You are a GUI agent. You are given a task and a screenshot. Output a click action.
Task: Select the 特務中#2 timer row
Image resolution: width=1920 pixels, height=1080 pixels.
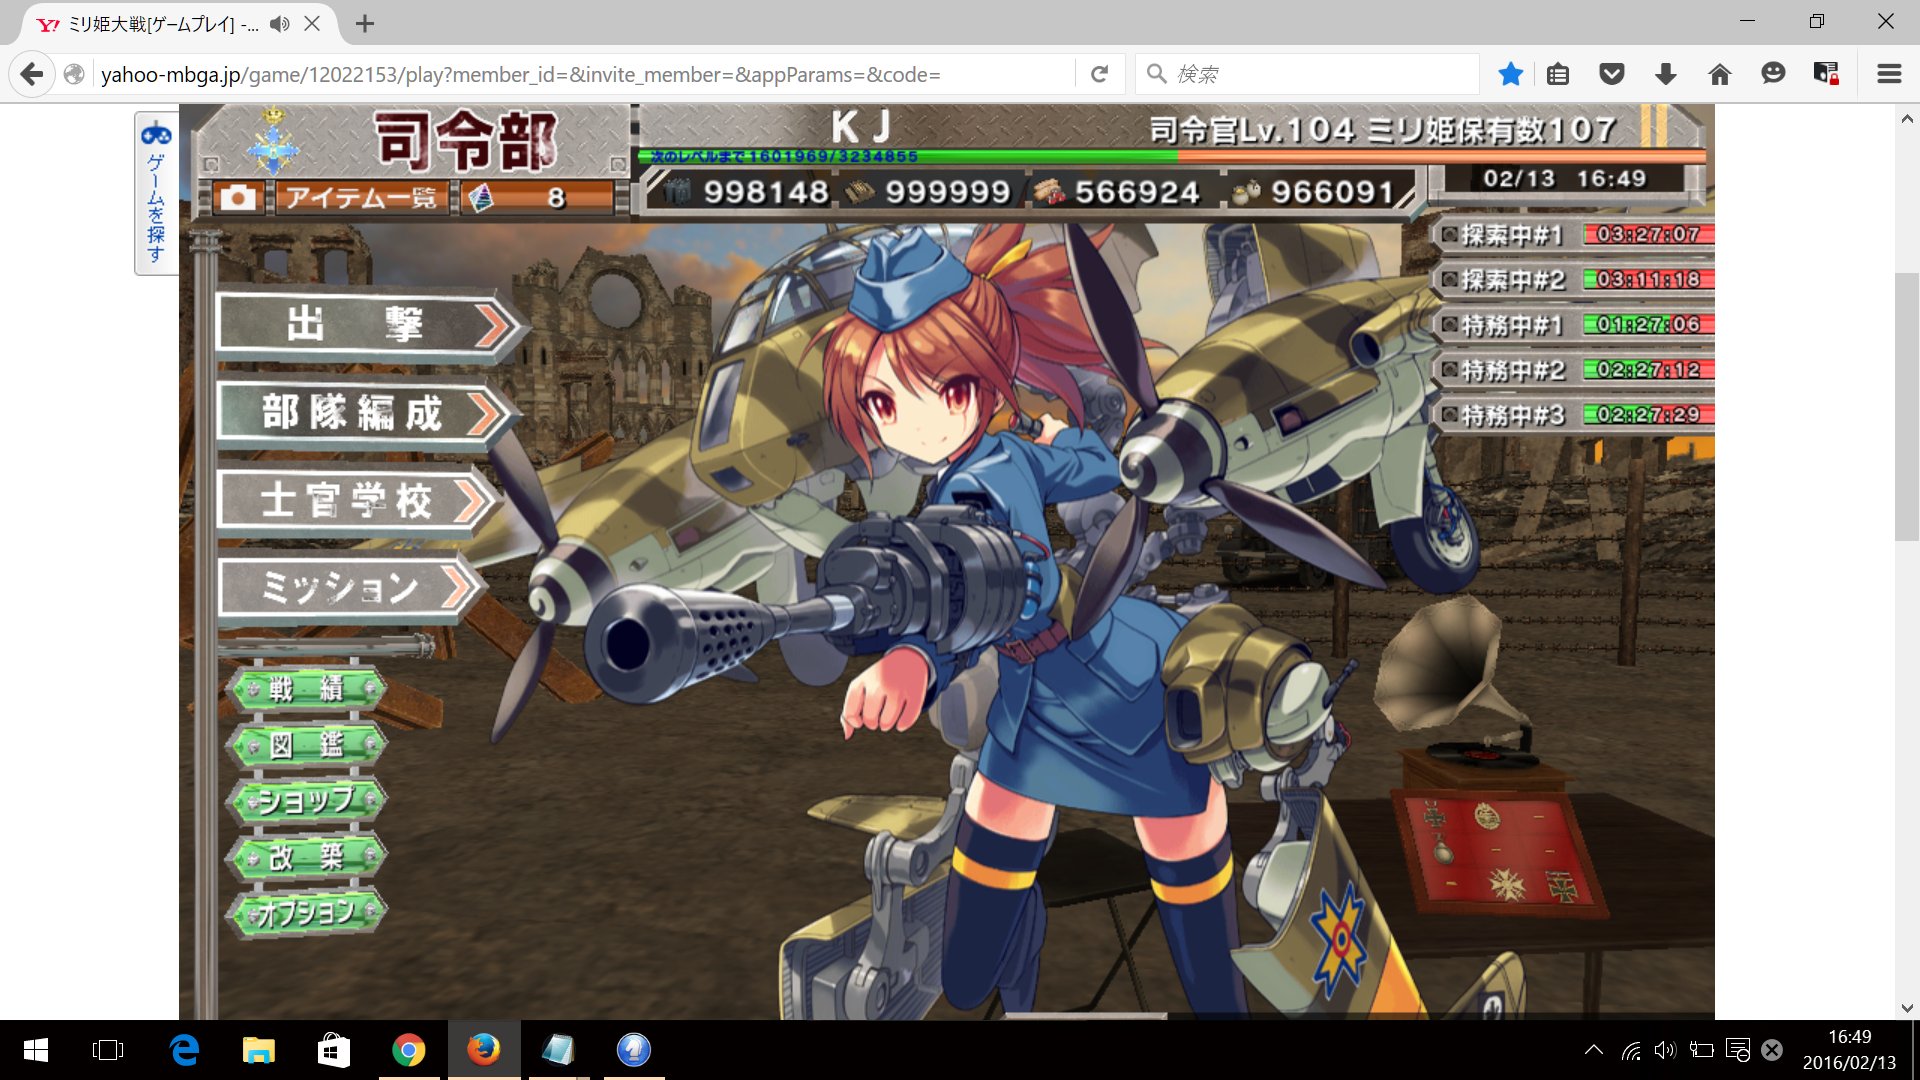1576,370
